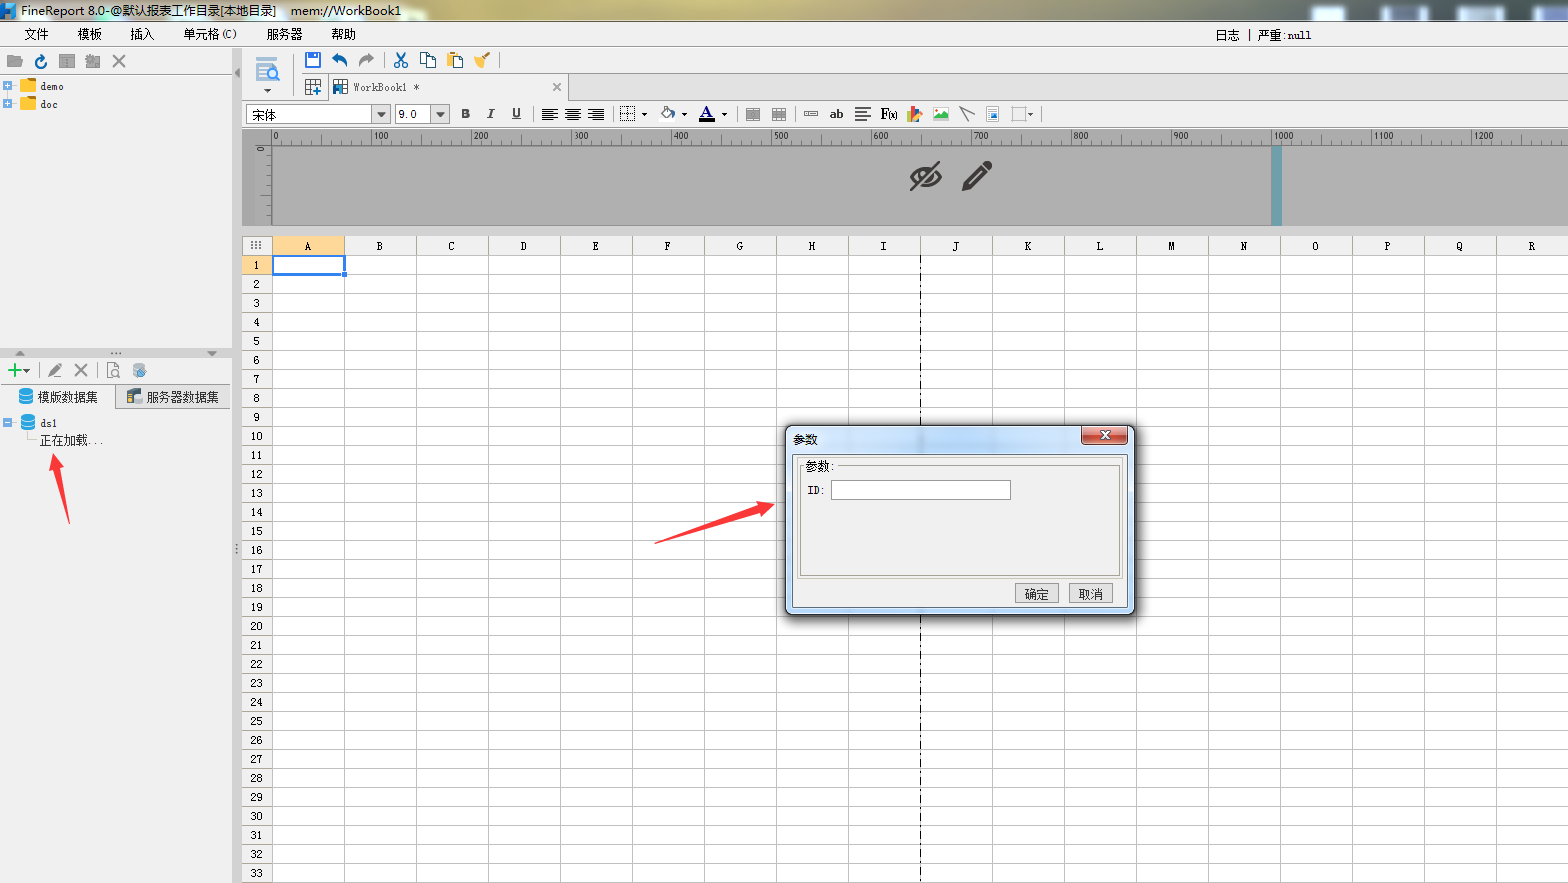Viewport: 1568px width, 883px height.
Task: Toggle bold formatting
Action: point(465,114)
